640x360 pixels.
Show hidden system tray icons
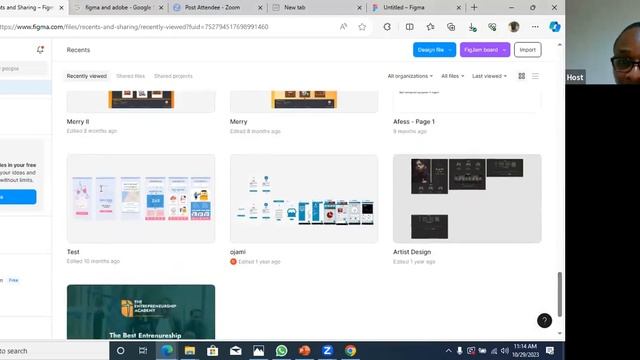(448, 351)
